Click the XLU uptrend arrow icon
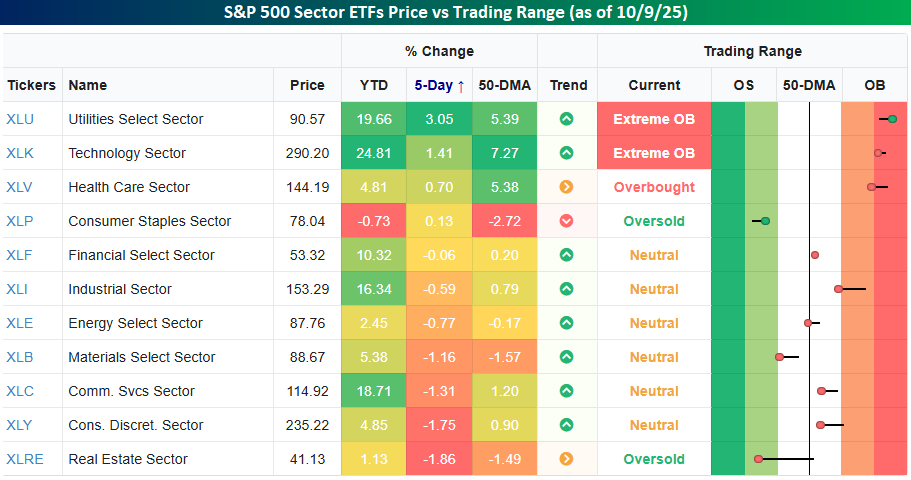The width and height of the screenshot is (911, 480). point(566,119)
